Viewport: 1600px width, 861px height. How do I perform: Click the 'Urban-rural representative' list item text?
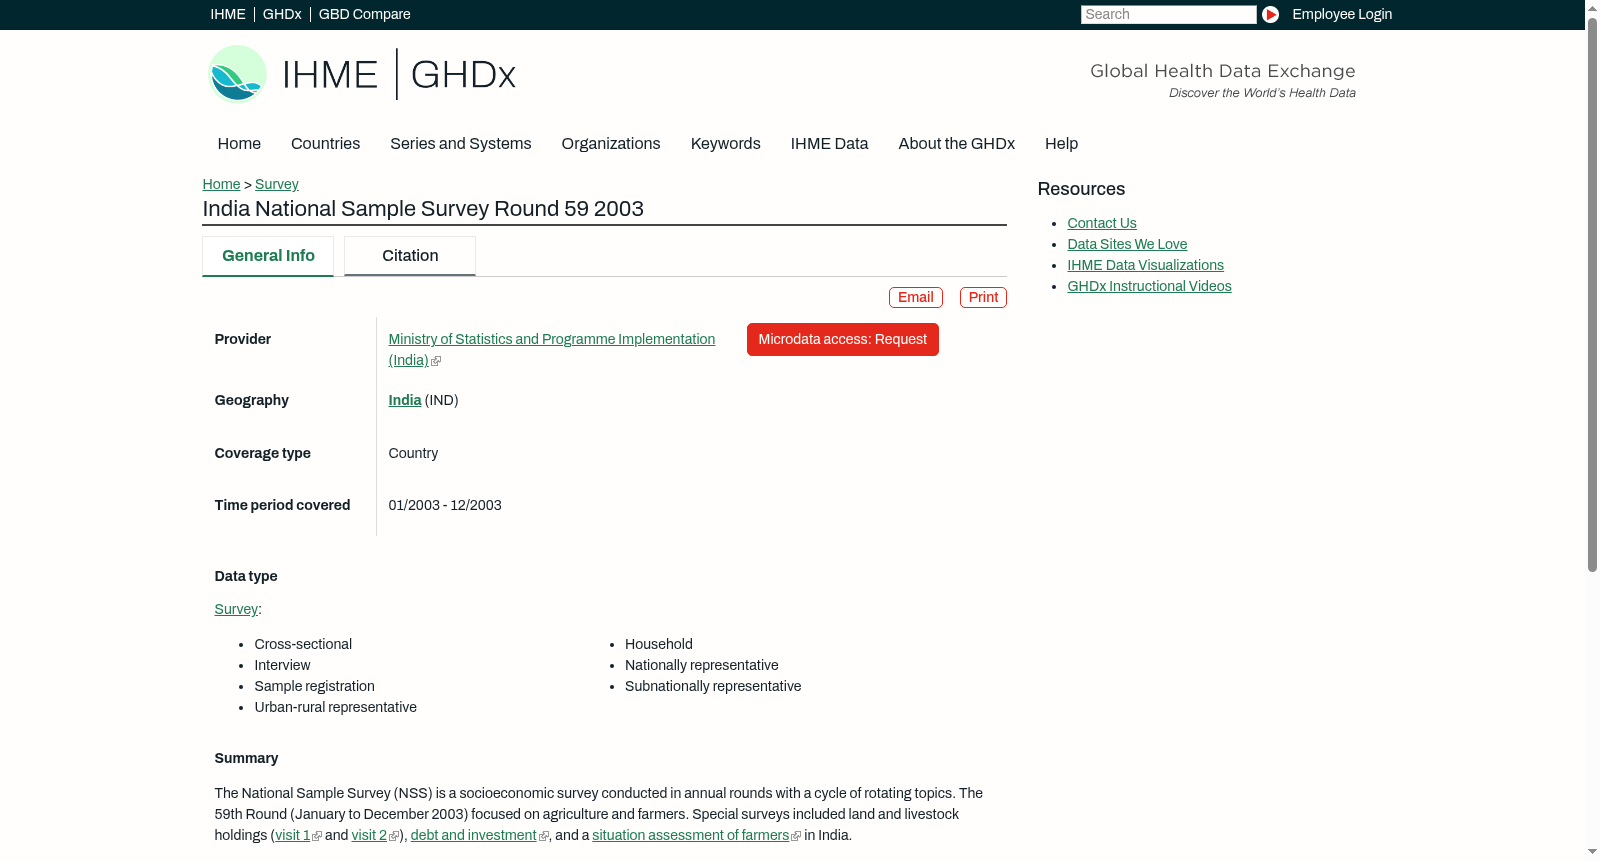click(x=336, y=707)
